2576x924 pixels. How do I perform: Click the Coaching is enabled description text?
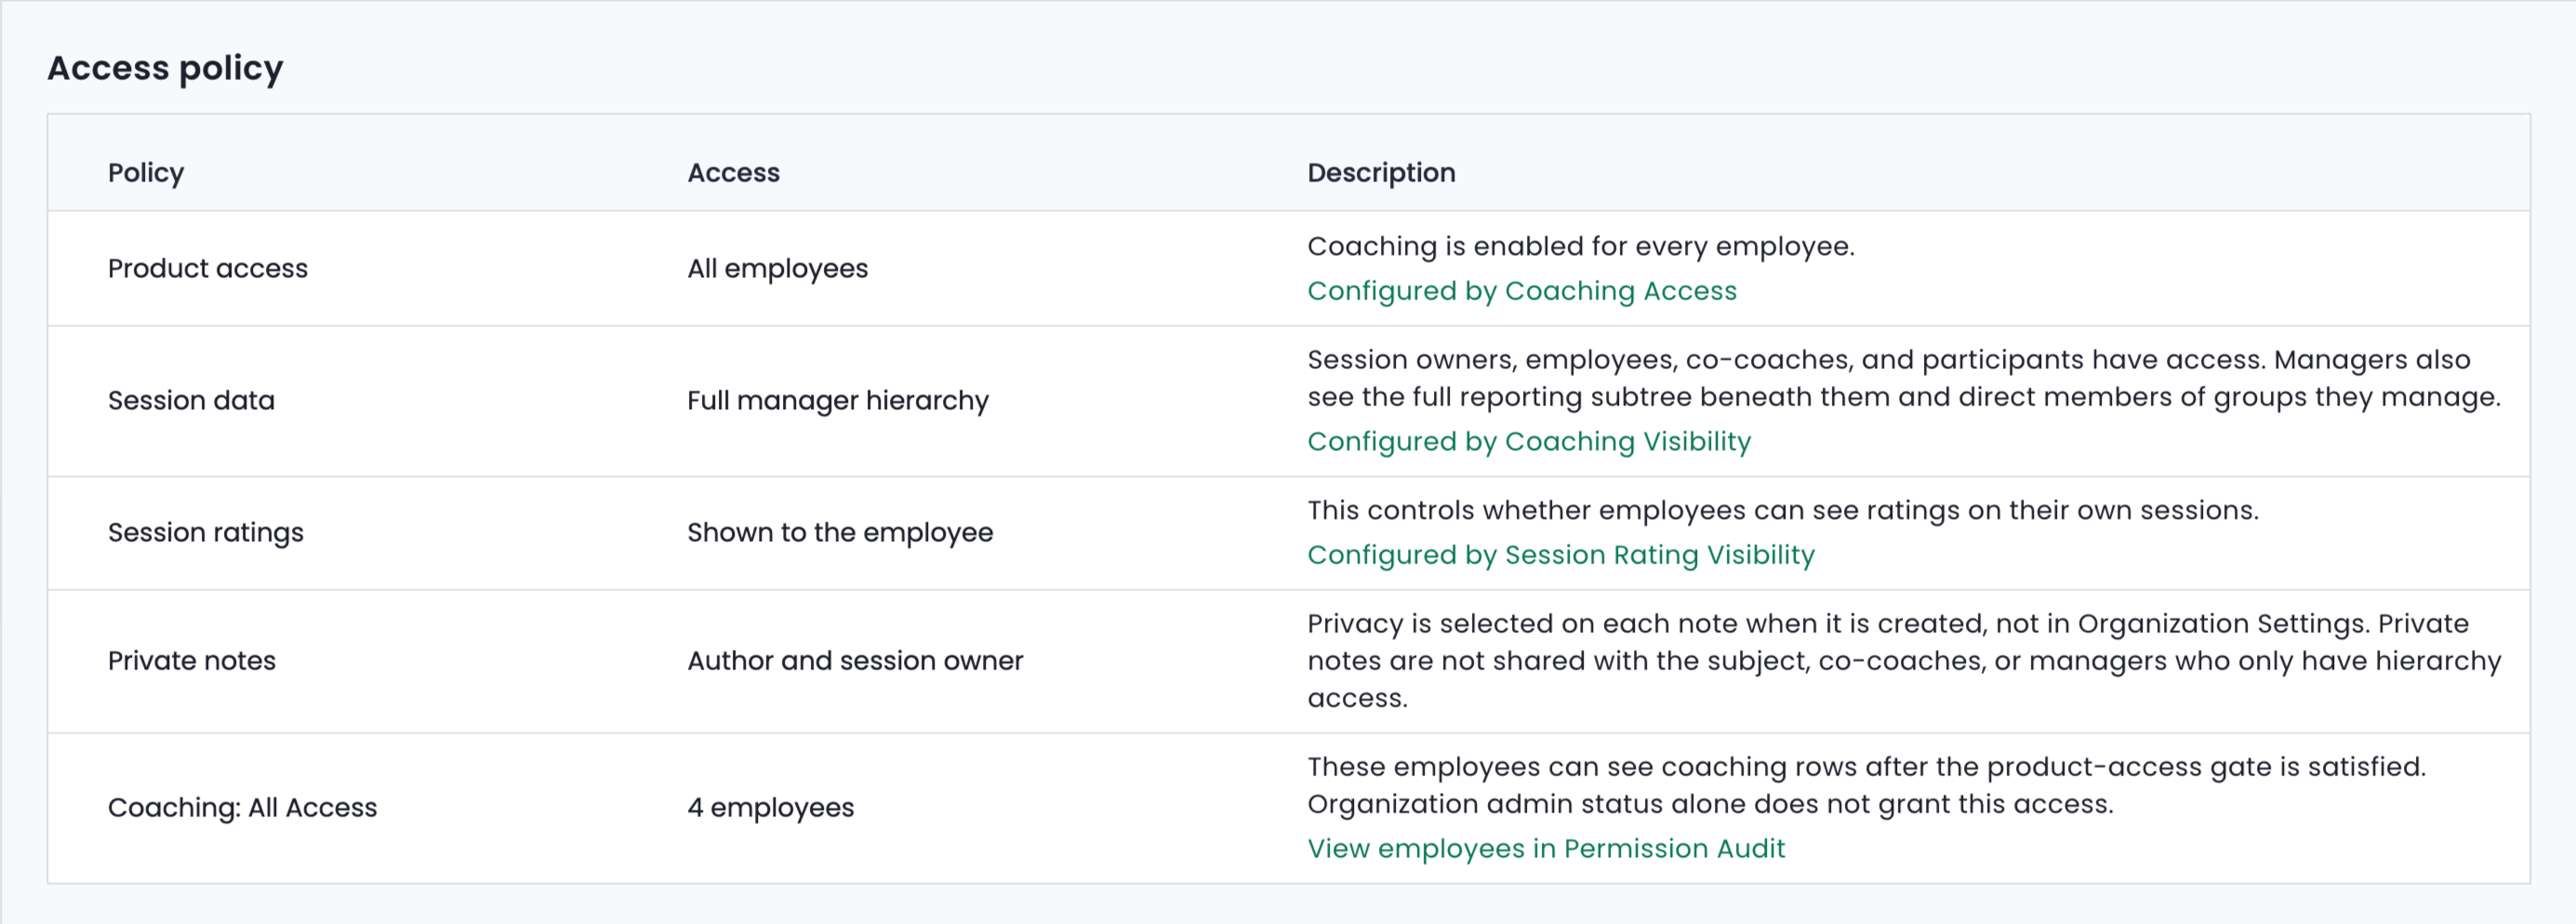click(1581, 247)
